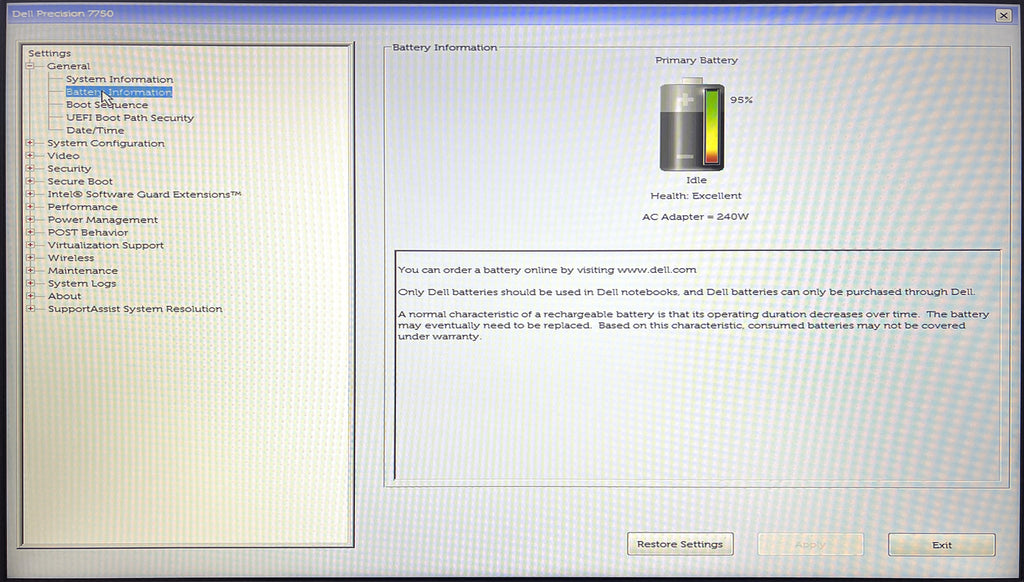Screen dimensions: 1024x582
Task: Click the Health: Excellent status text
Action: (x=696, y=195)
